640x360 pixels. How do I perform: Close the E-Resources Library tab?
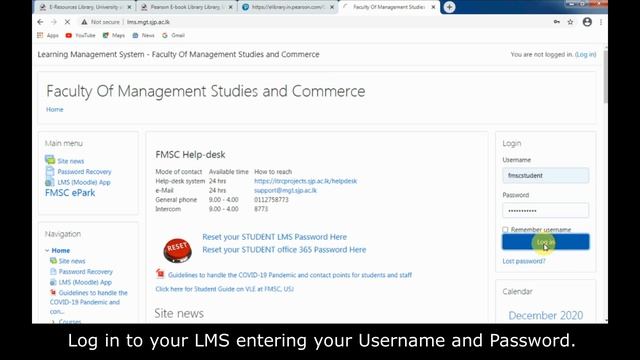129,7
